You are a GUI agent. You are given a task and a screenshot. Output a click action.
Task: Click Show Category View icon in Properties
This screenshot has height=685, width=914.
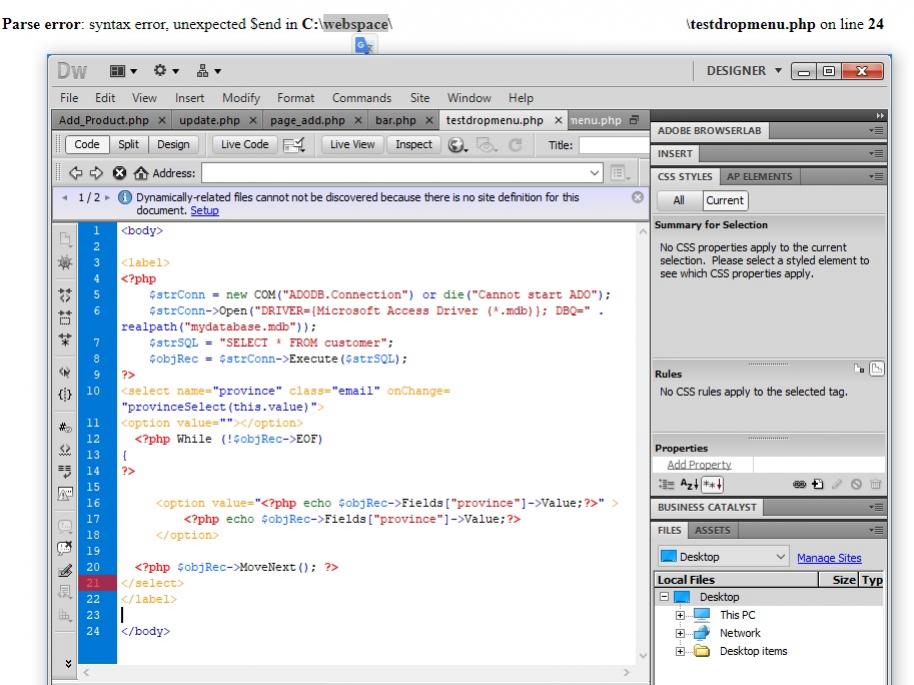point(666,484)
